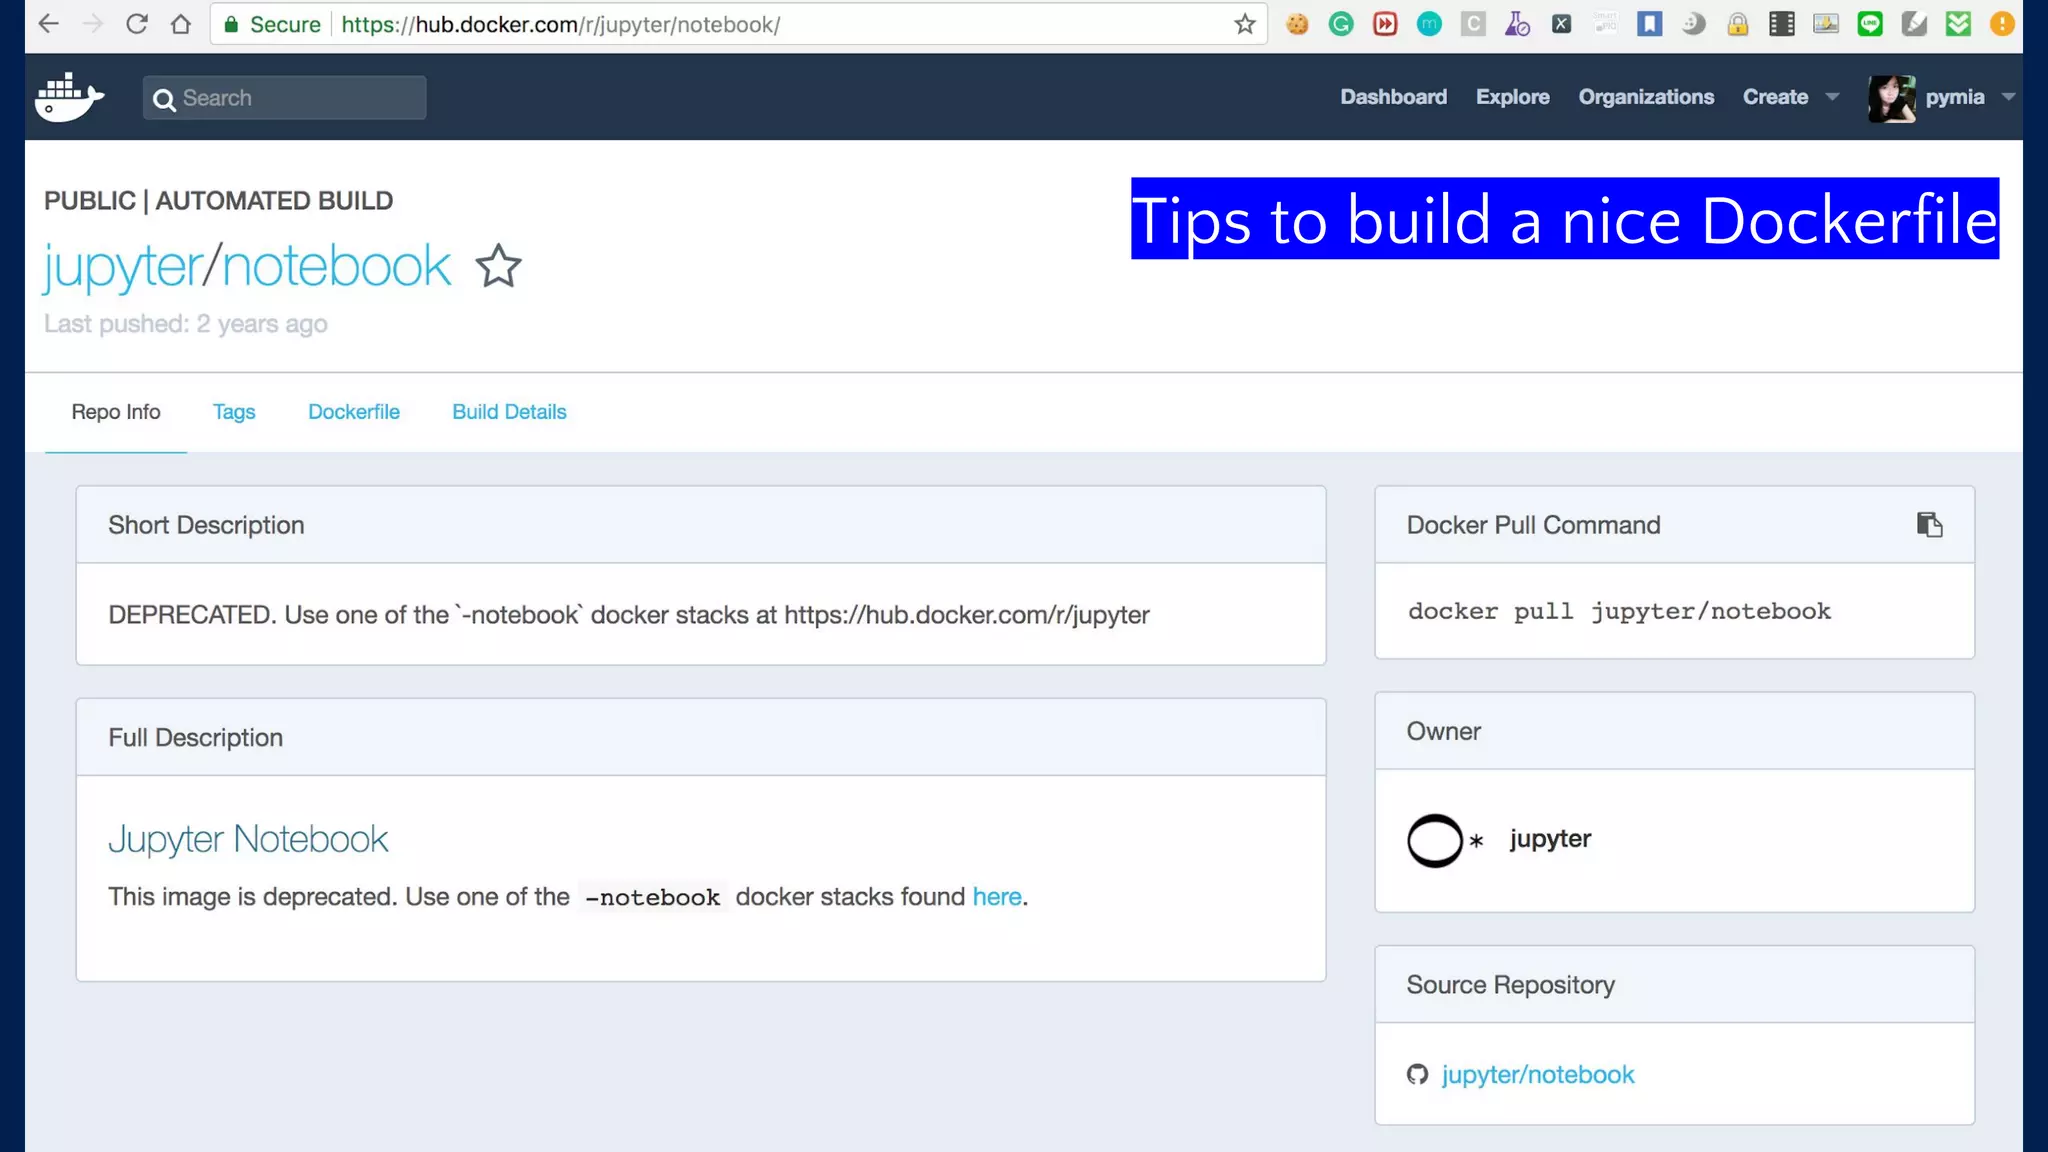Click the browser back arrow
Screen dimensions: 2048x1152
pyautogui.click(x=48, y=24)
